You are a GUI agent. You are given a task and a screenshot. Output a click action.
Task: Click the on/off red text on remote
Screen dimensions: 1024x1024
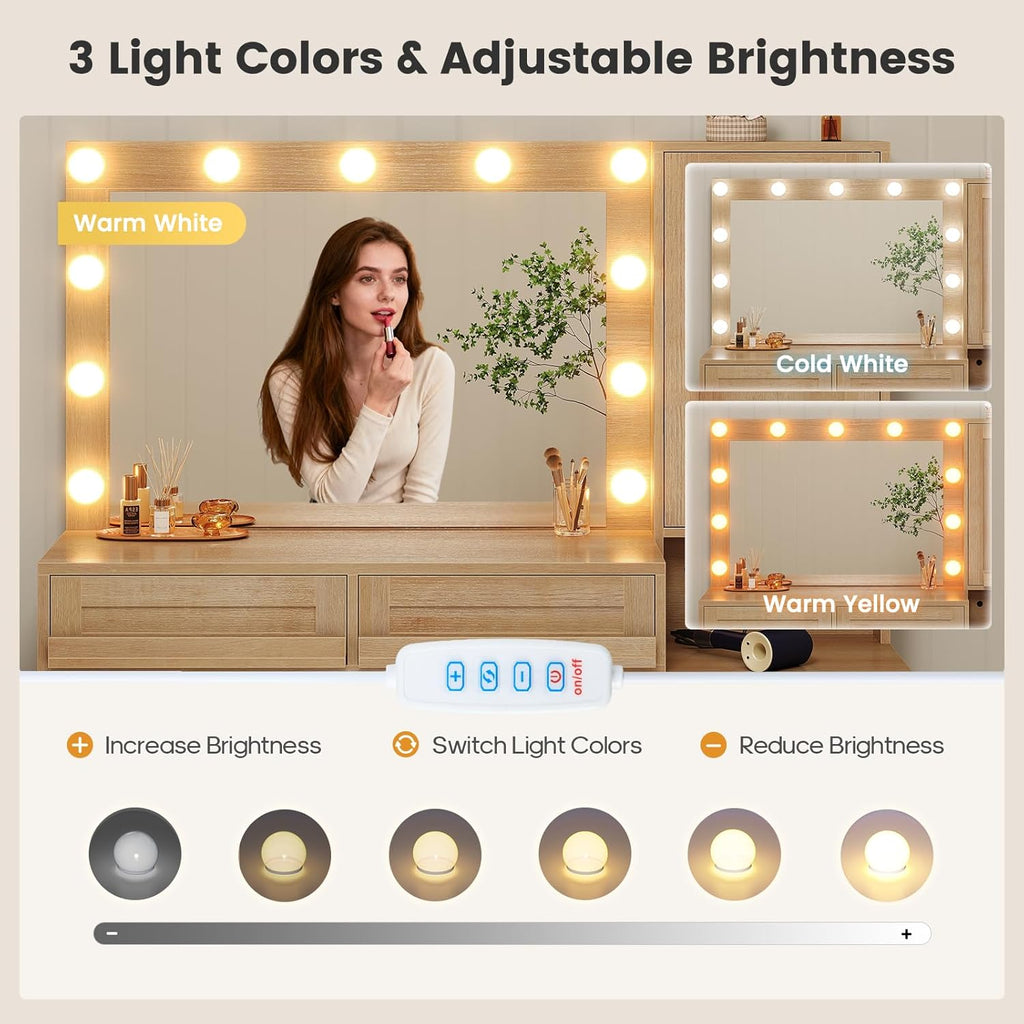coord(577,677)
